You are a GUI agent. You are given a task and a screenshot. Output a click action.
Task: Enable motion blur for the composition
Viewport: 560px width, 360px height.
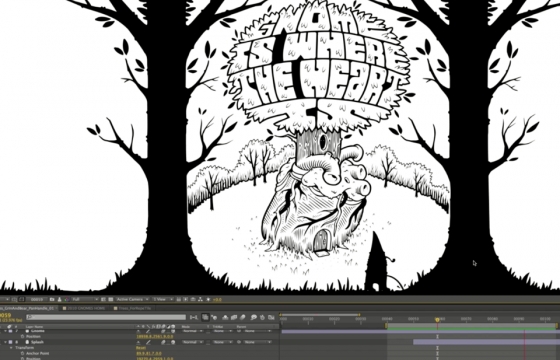pos(242,317)
